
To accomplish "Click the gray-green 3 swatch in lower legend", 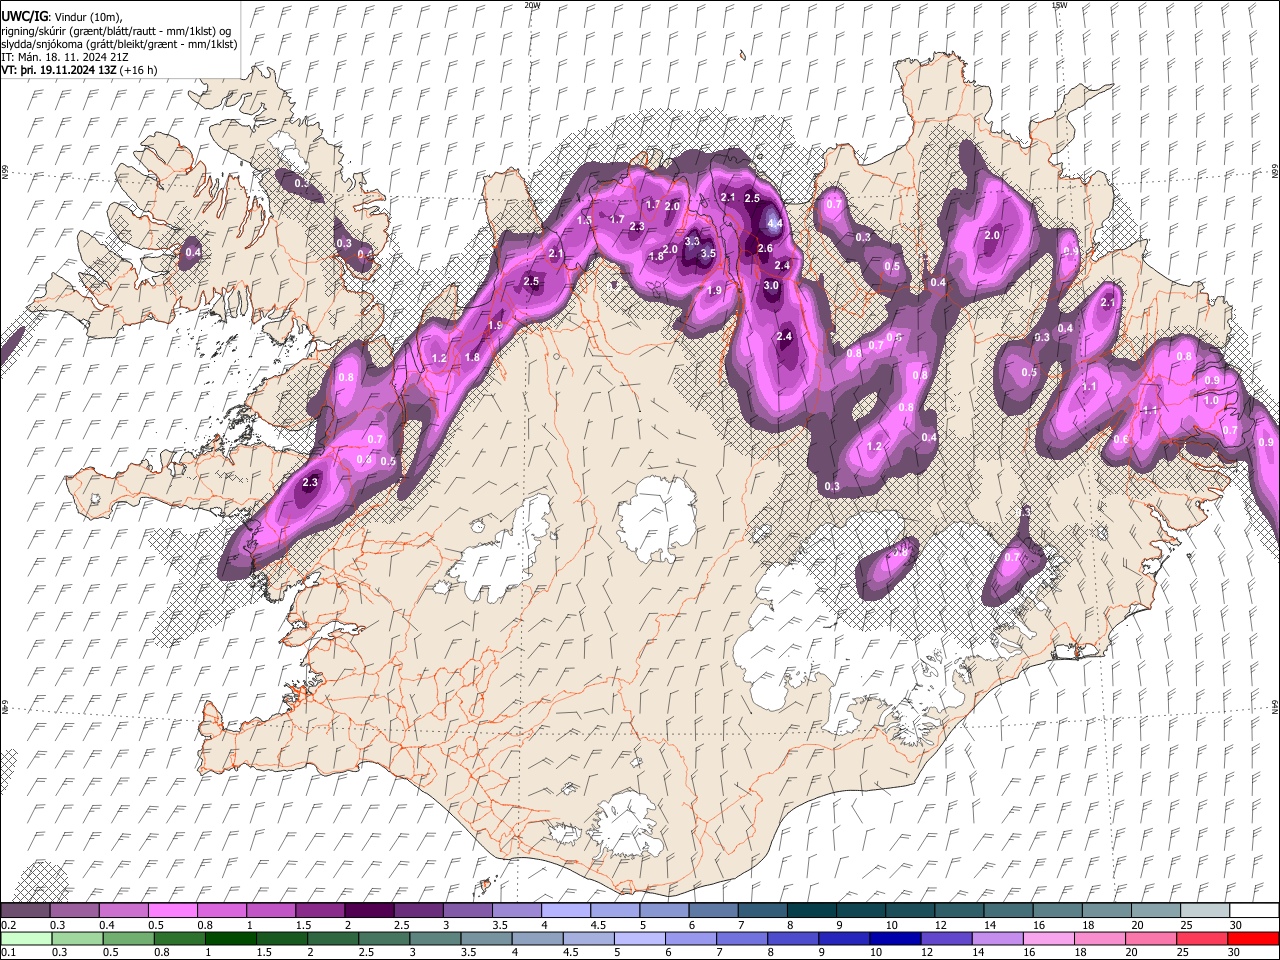I will (435, 938).
